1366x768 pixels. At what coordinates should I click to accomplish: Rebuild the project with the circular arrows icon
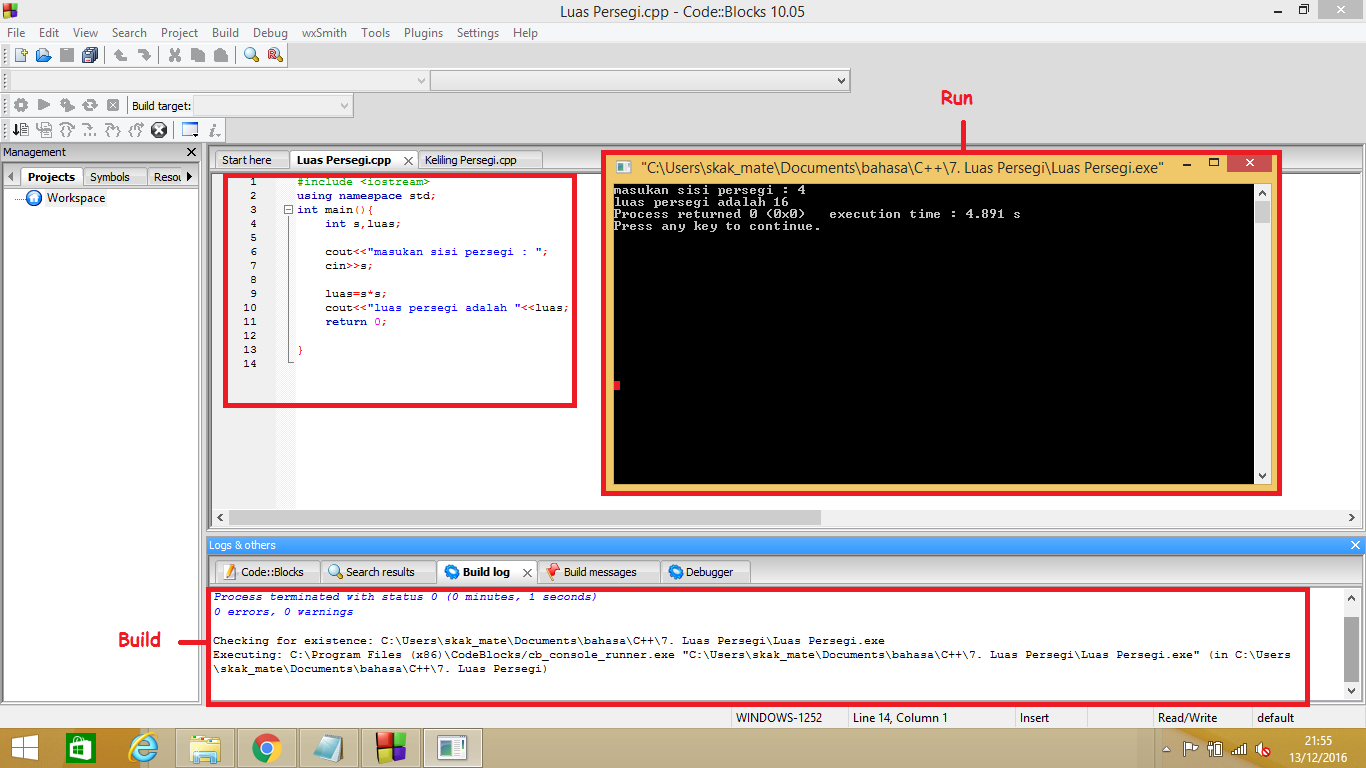(x=90, y=105)
